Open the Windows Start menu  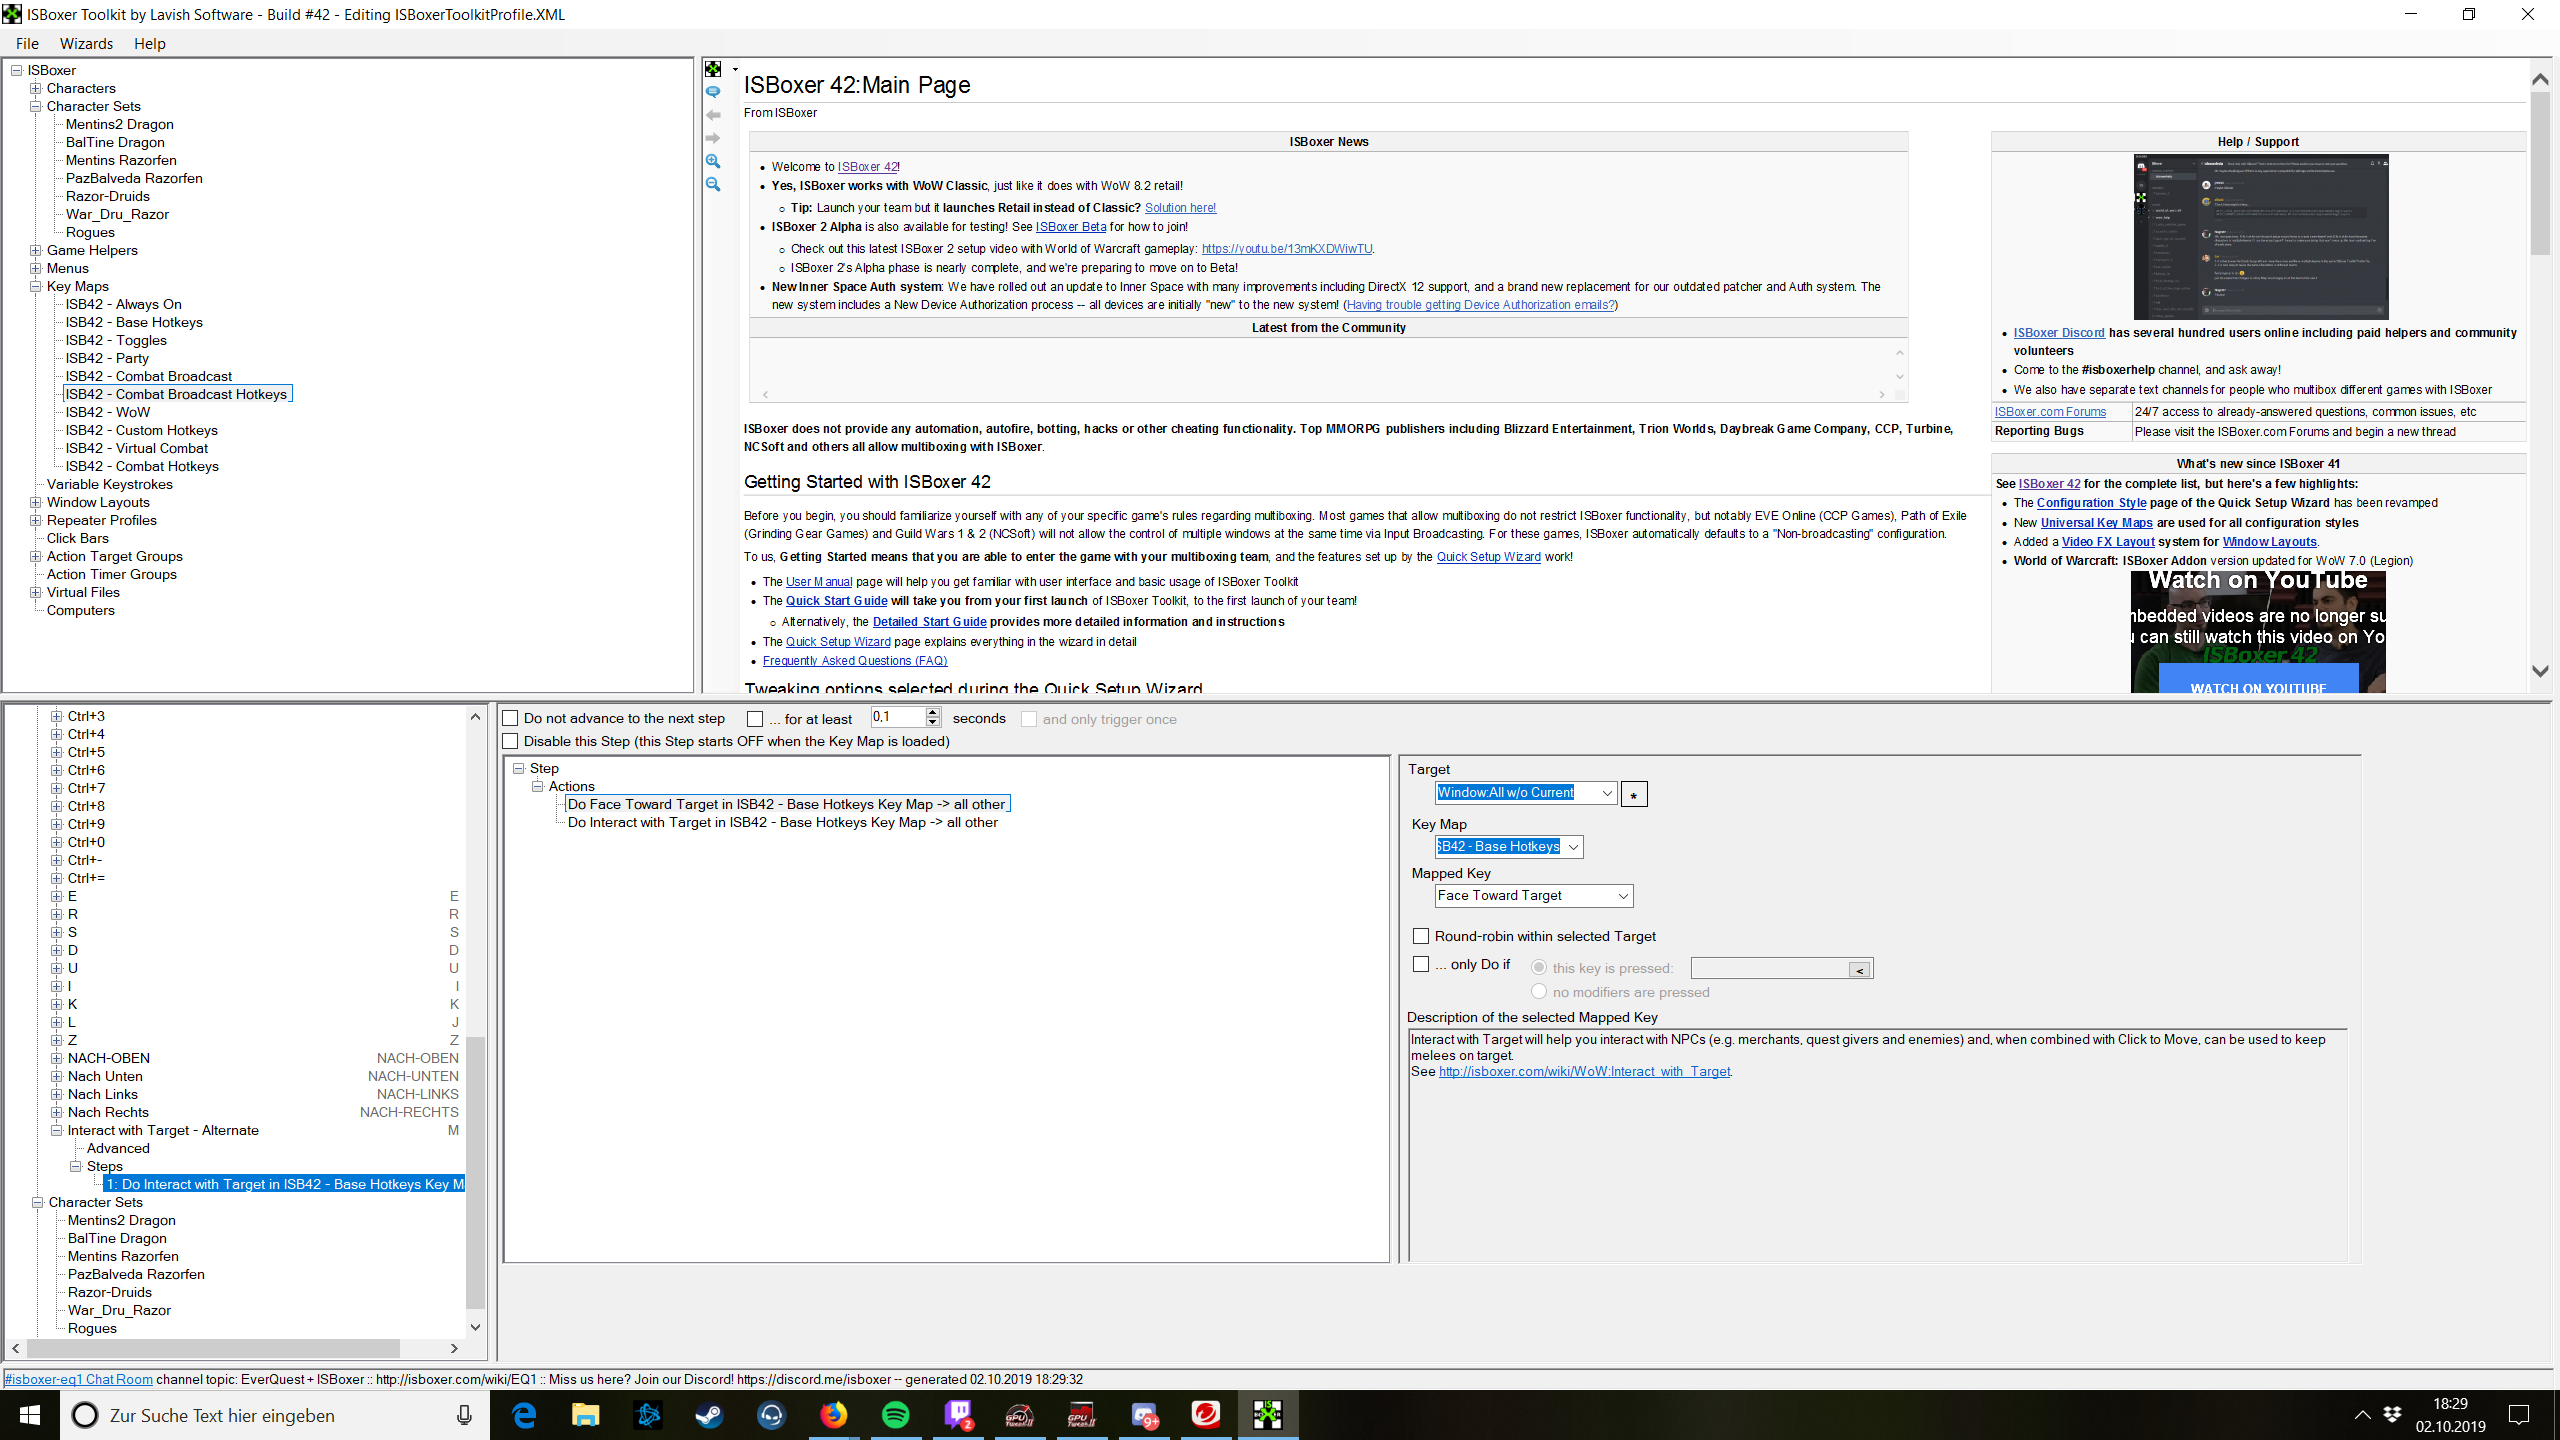point(30,1415)
